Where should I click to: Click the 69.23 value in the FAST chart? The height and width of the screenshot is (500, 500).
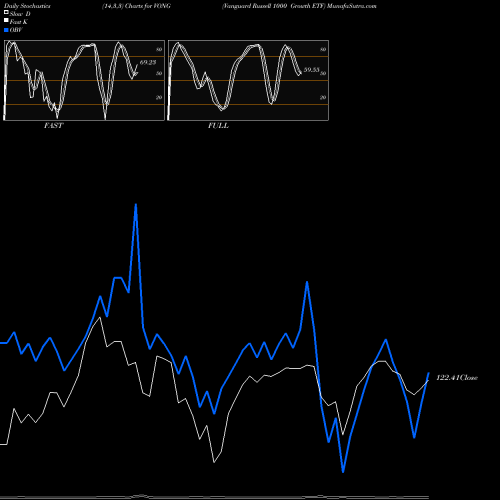[148, 62]
